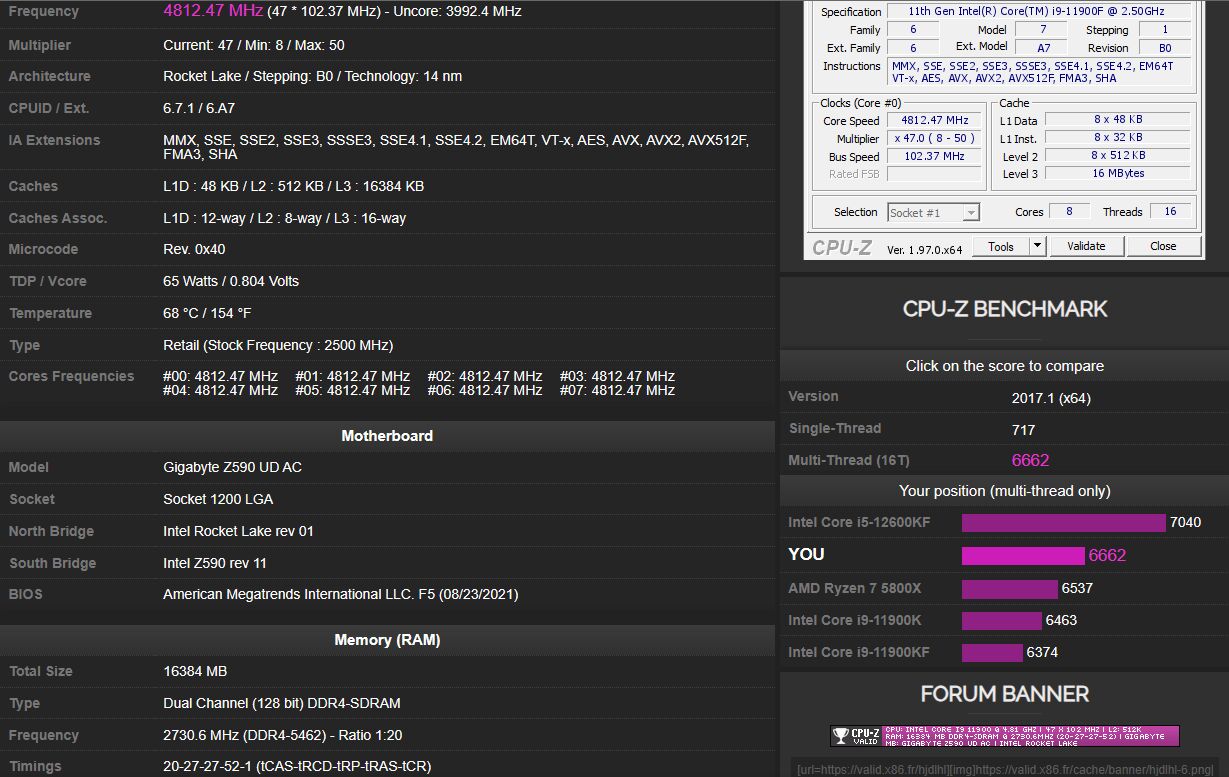Click the Level 3 cache 16 MBytes field

1117,174
